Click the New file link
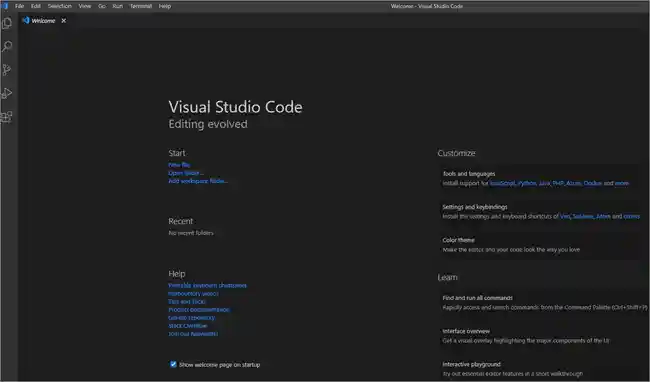The image size is (650, 382). pyautogui.click(x=179, y=165)
